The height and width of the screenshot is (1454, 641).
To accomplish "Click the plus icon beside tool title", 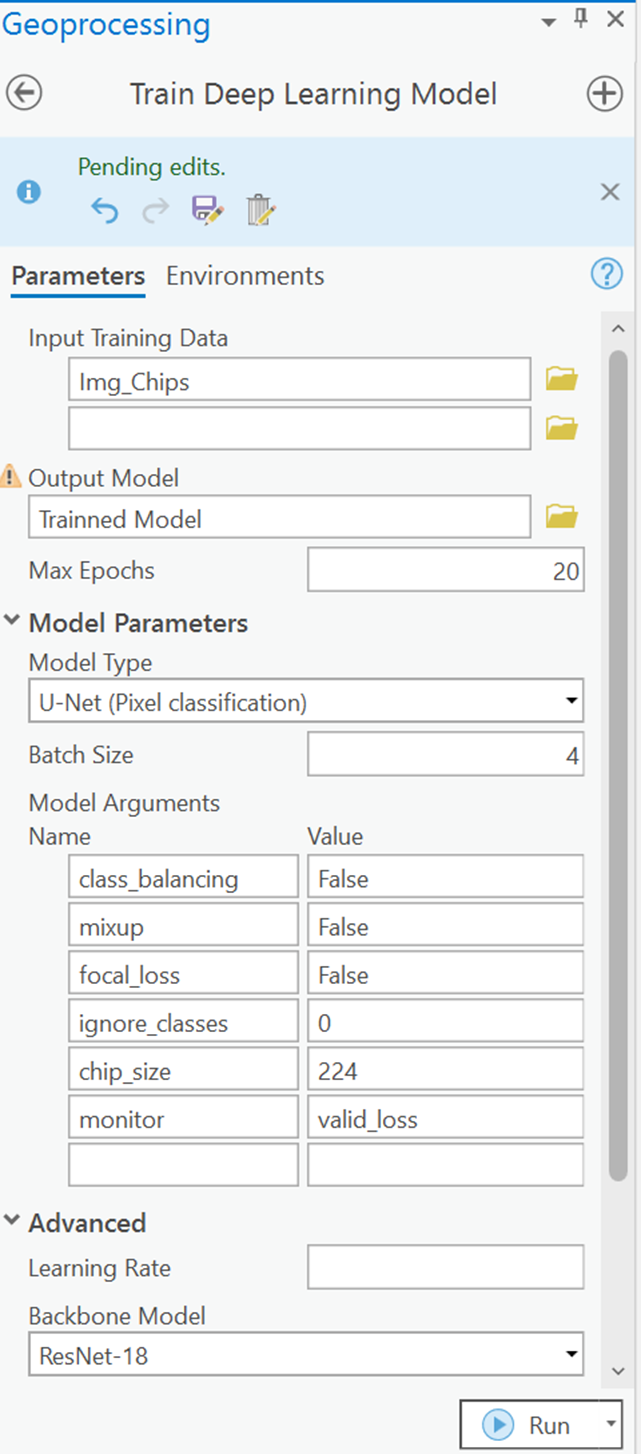I will [603, 94].
